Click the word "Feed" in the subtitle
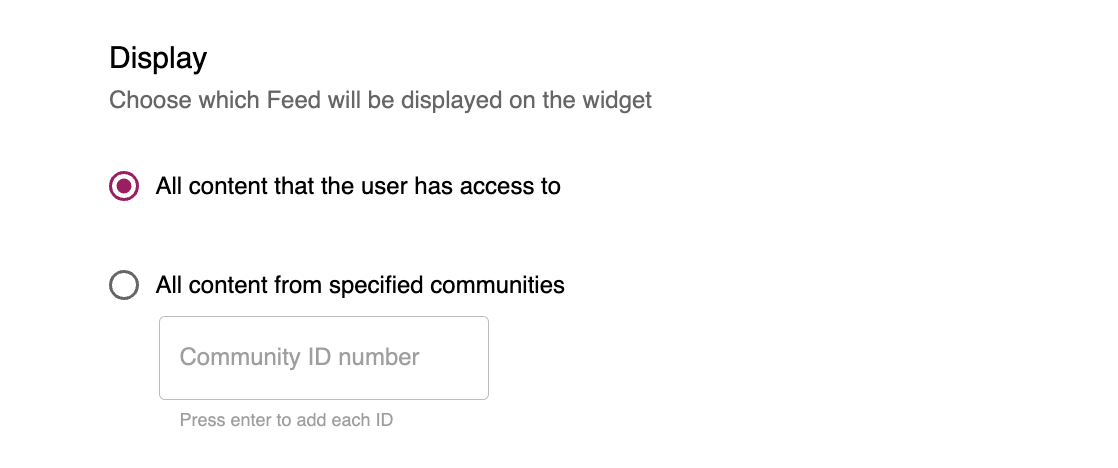This screenshot has height=468, width=1118. pos(293,101)
